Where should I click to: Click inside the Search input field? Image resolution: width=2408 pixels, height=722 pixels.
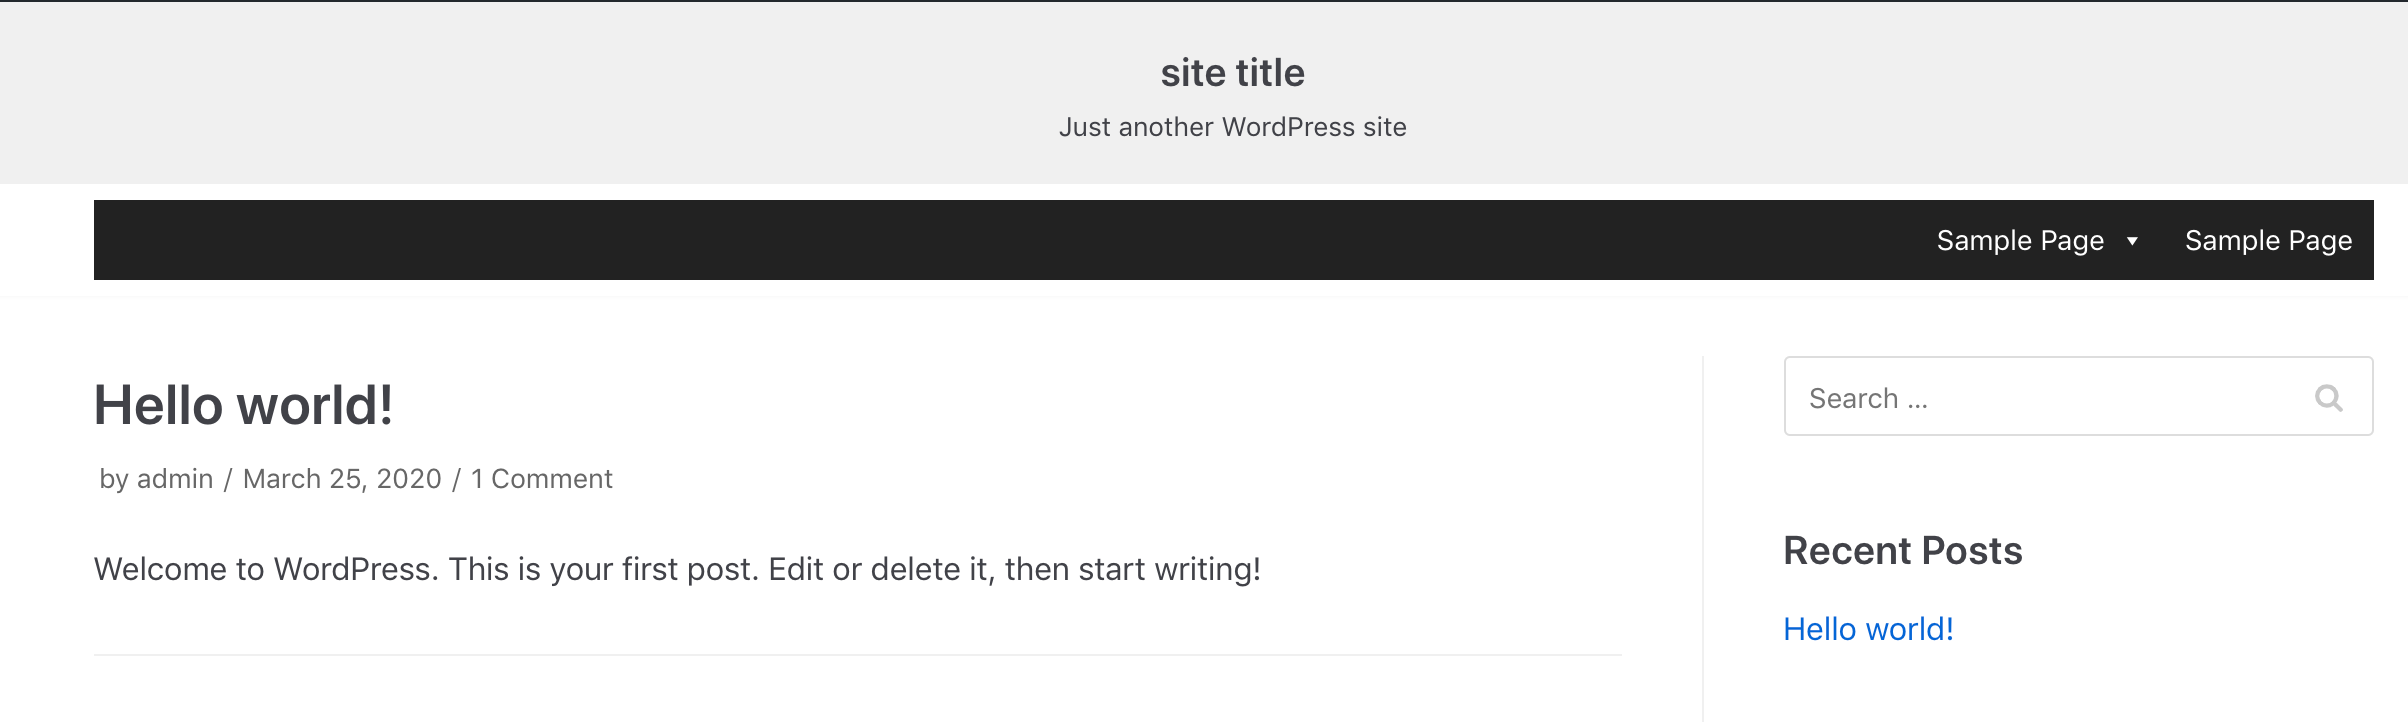(2000, 397)
